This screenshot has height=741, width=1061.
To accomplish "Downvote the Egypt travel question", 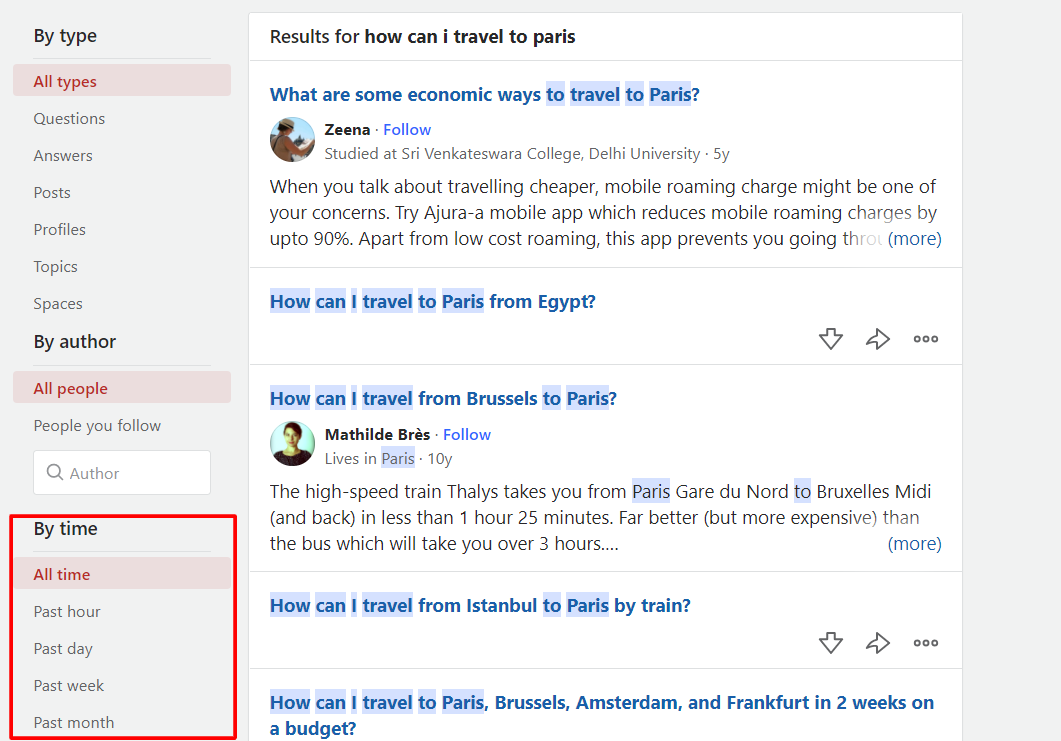I will [830, 339].
